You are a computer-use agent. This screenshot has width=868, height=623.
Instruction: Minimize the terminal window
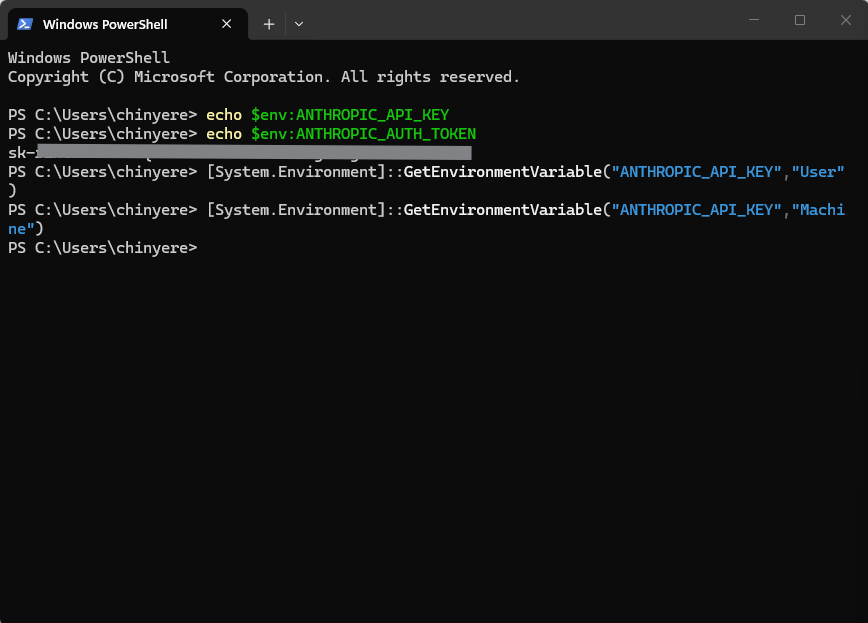(754, 20)
